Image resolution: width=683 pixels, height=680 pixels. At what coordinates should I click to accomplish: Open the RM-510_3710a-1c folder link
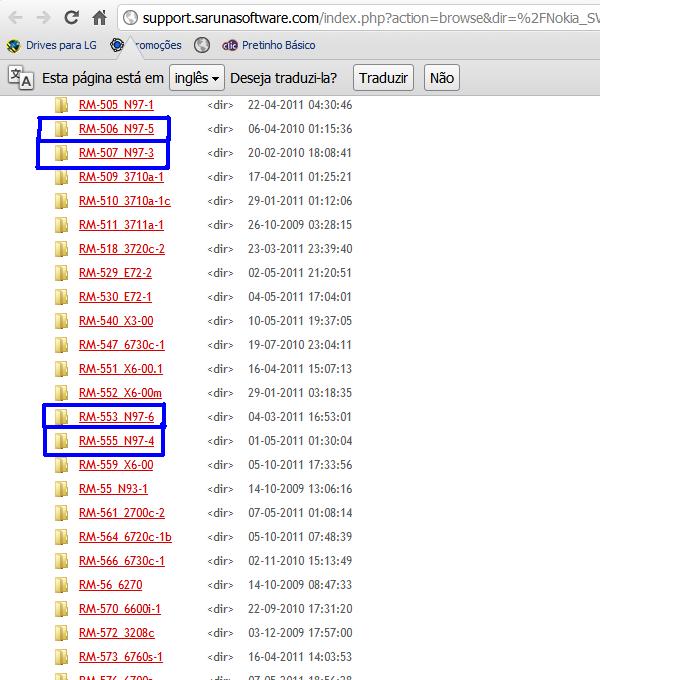point(125,201)
